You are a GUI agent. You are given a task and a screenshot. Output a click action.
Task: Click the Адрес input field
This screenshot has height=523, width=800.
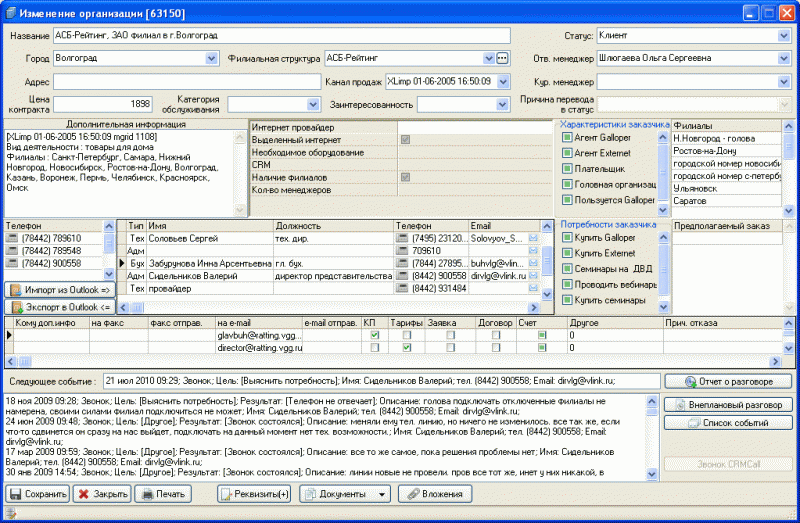tap(187, 82)
